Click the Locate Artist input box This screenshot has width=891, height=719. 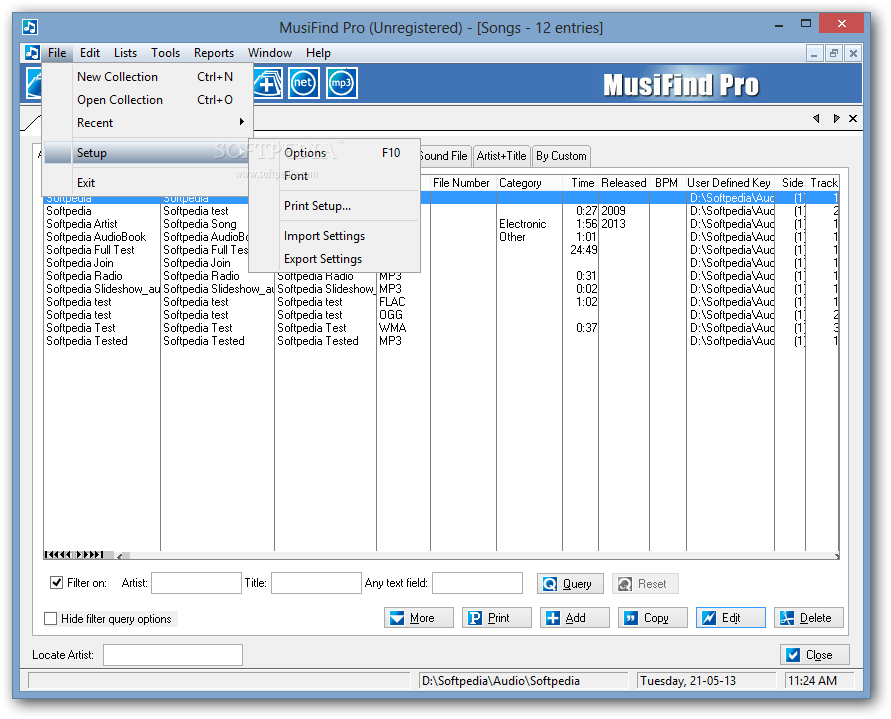173,655
